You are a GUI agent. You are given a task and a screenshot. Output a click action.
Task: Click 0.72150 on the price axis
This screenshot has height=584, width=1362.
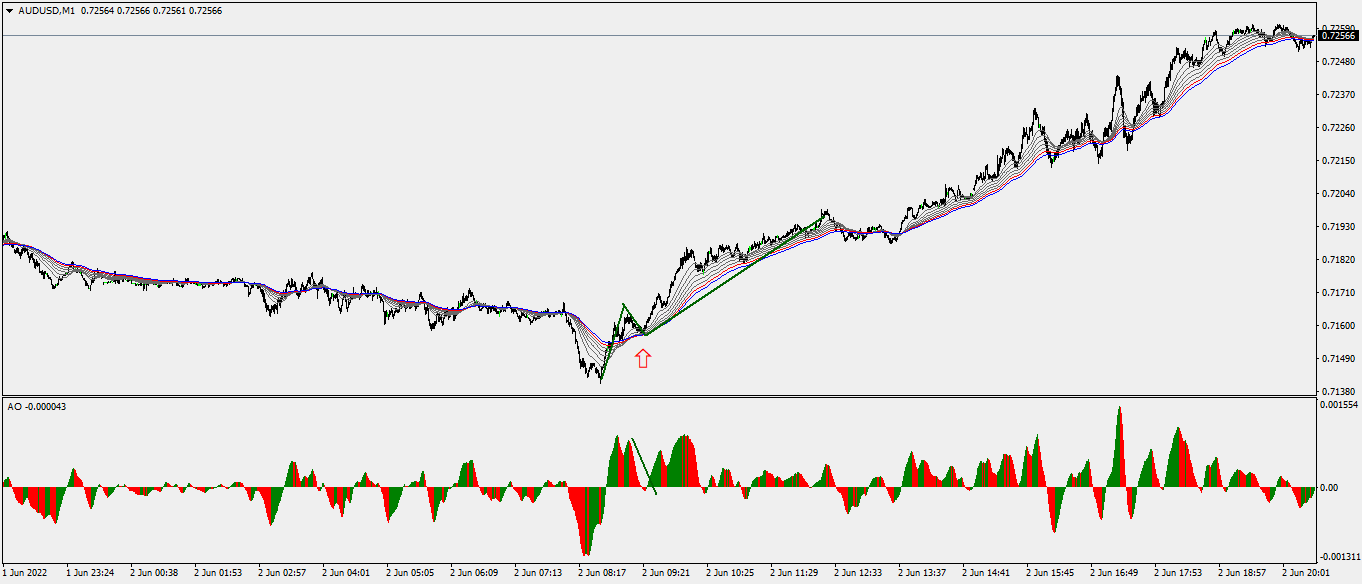tap(1338, 161)
